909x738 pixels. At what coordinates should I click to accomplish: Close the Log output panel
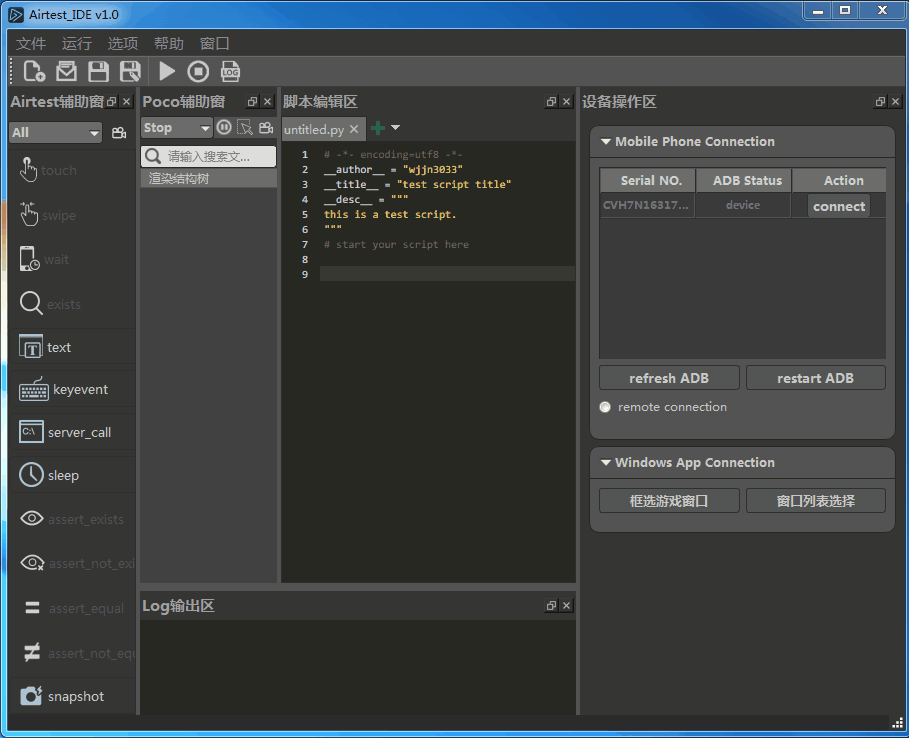click(566, 605)
